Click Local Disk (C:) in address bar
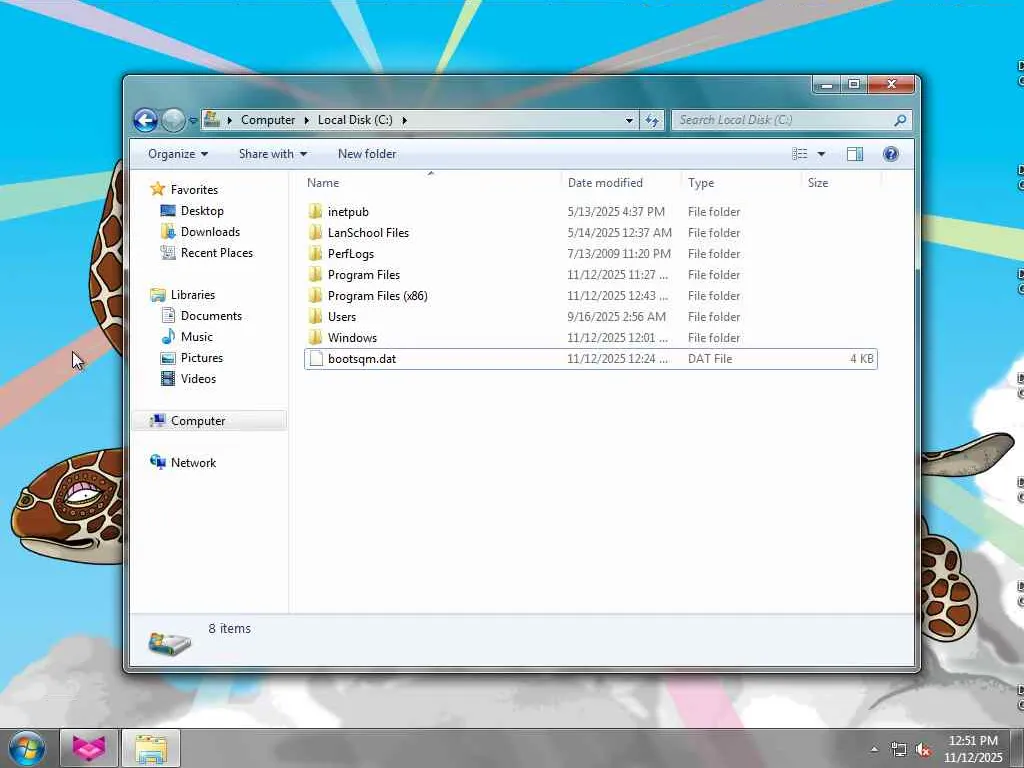This screenshot has width=1024, height=768. 355,120
